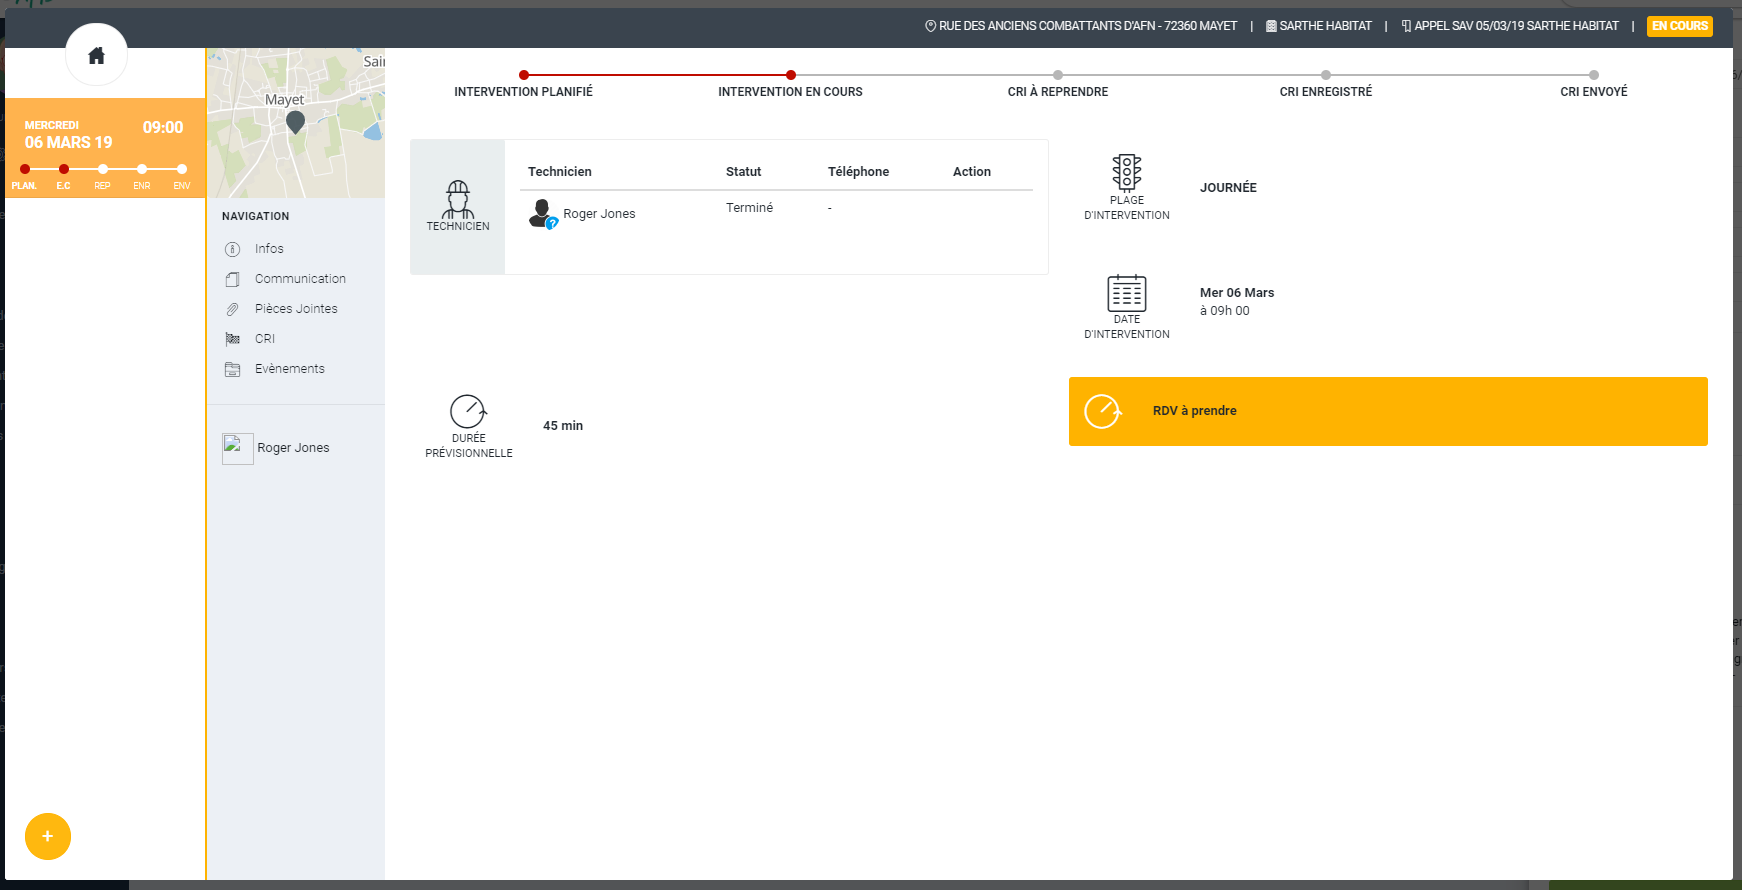Viewport: 1742px width, 890px height.
Task: Open Pièces Jointes section
Action: tap(296, 309)
